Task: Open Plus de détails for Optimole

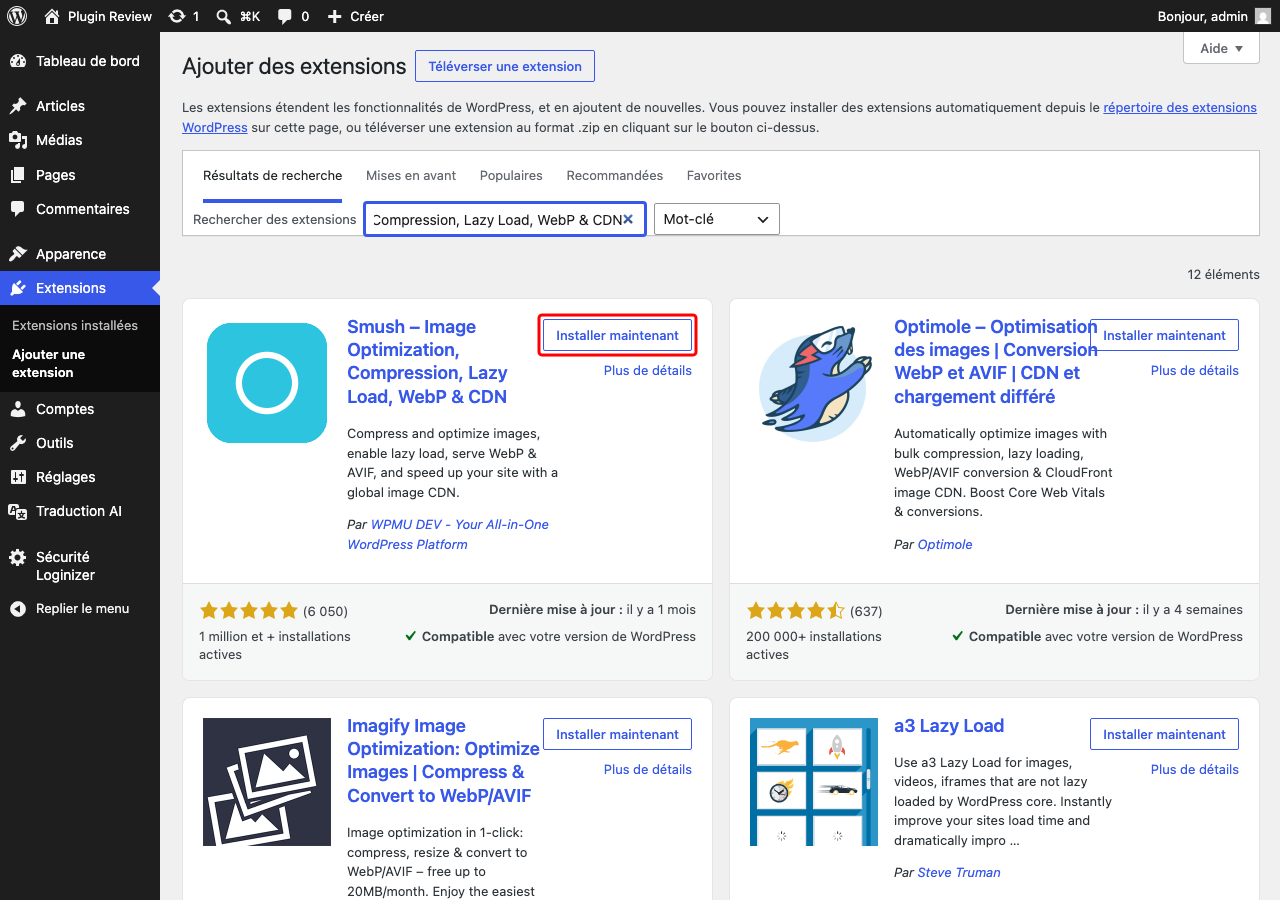Action: [1195, 371]
